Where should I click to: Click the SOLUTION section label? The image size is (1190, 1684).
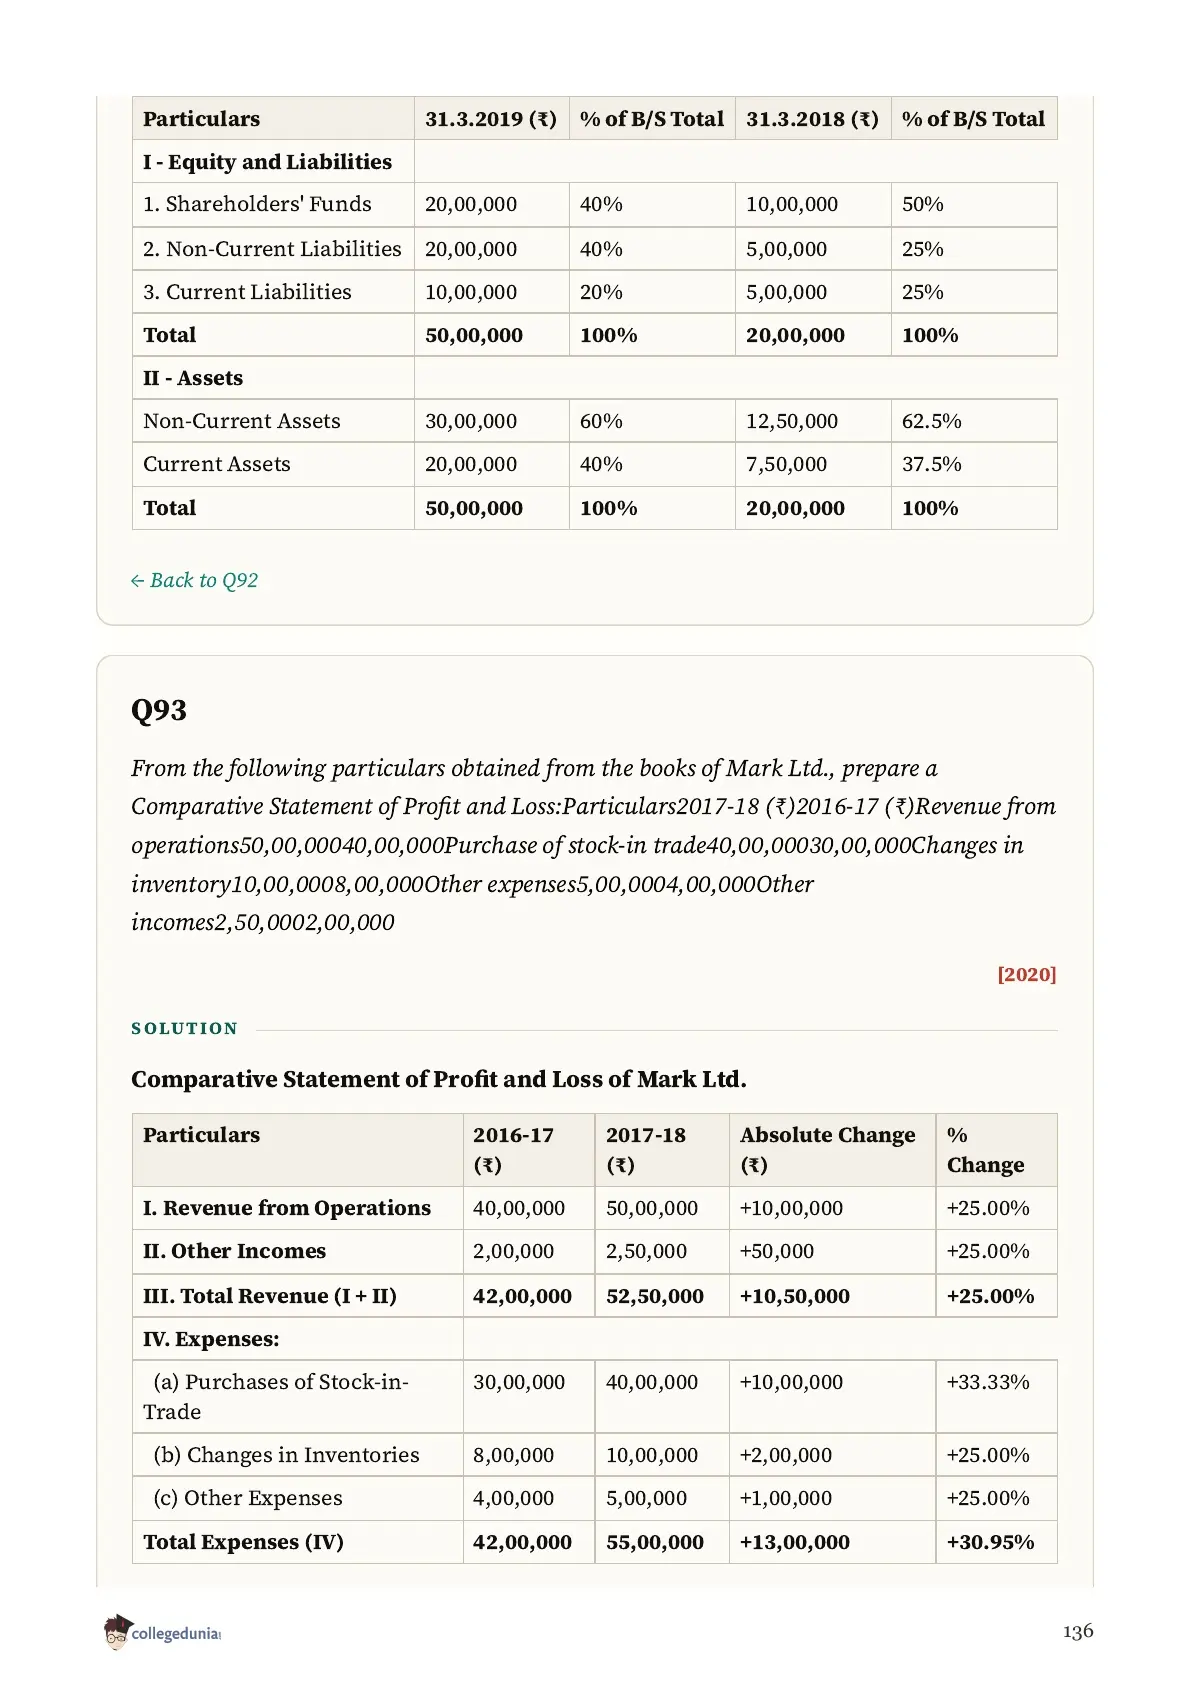[185, 1028]
